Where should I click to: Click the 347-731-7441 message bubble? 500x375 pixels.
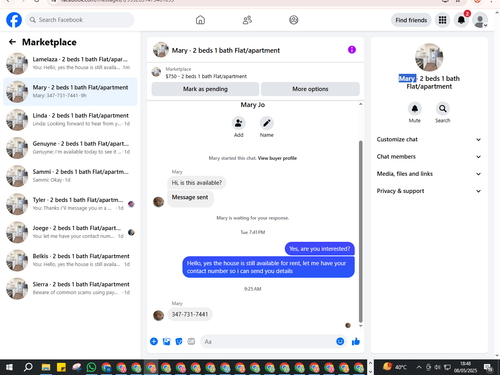[190, 314]
